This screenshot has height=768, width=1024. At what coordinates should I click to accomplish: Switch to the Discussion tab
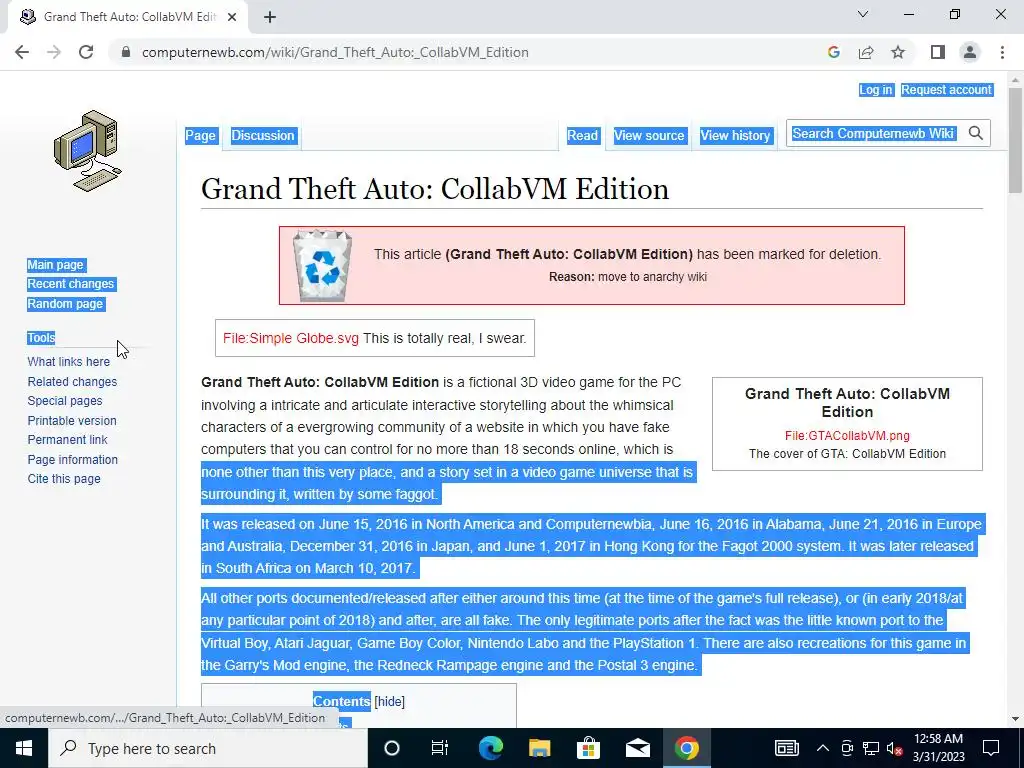click(x=263, y=135)
